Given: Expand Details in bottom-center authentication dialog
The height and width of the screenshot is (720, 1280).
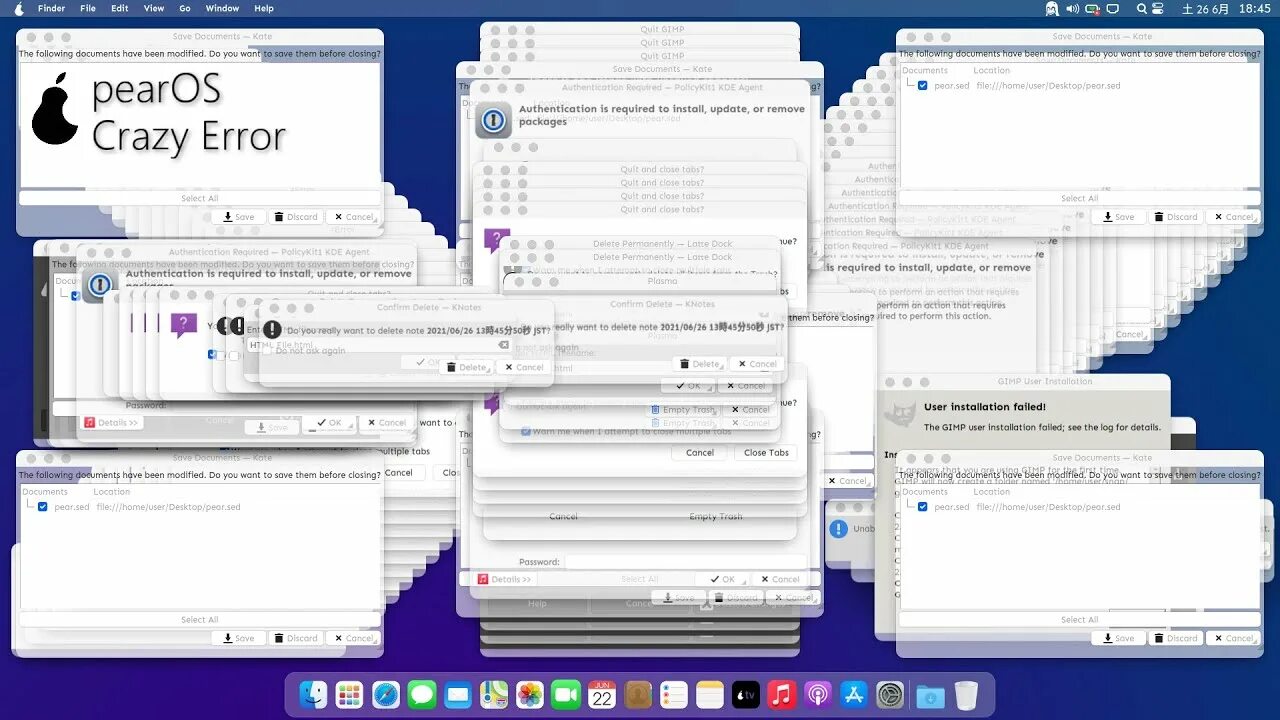Looking at the screenshot, I should click(x=505, y=579).
